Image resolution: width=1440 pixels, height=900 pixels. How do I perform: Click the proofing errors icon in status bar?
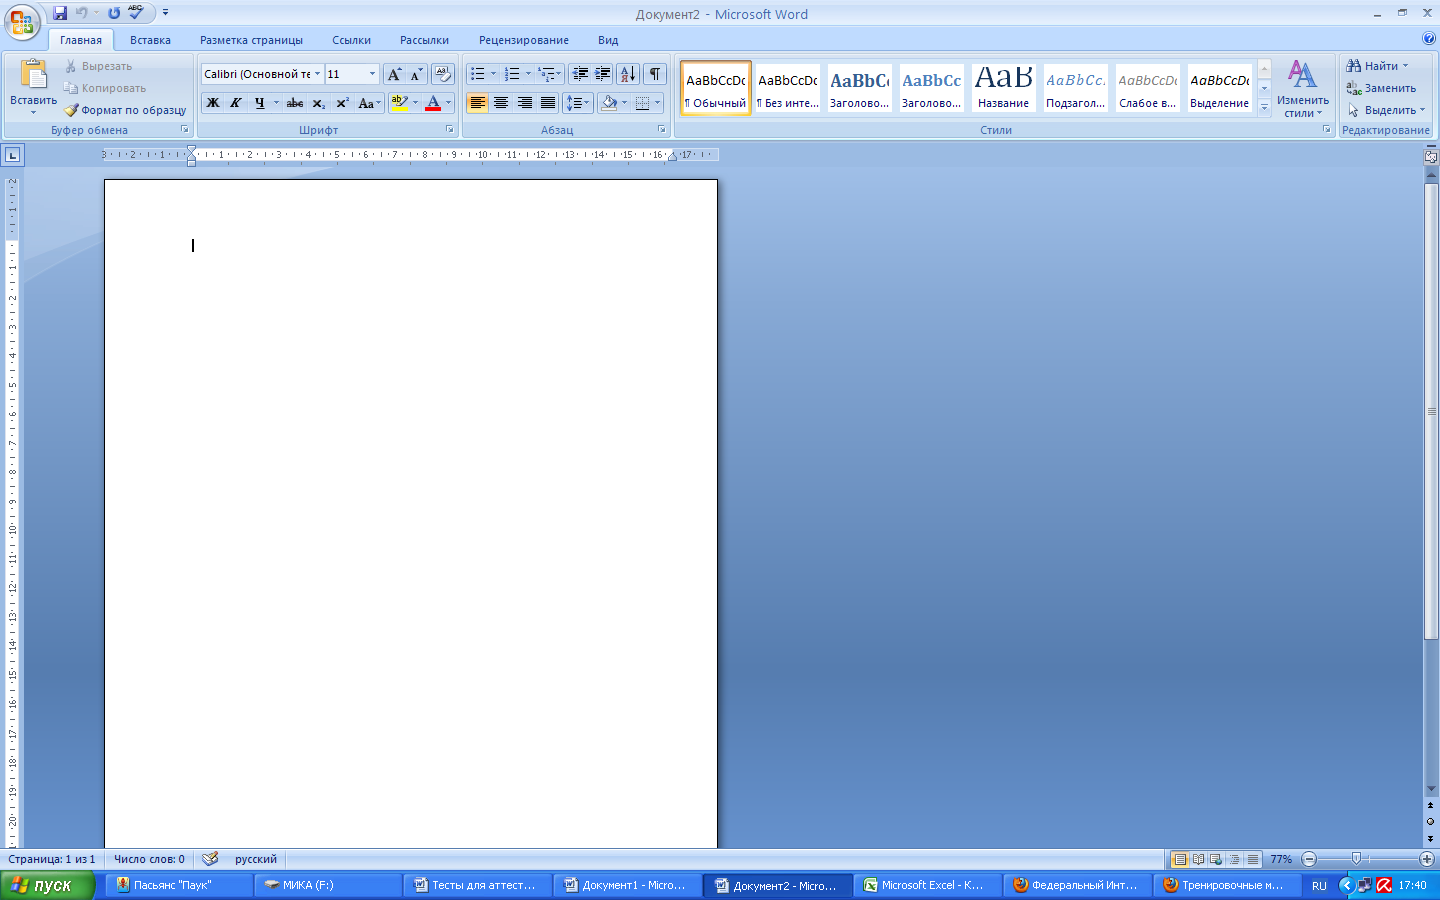[x=210, y=859]
